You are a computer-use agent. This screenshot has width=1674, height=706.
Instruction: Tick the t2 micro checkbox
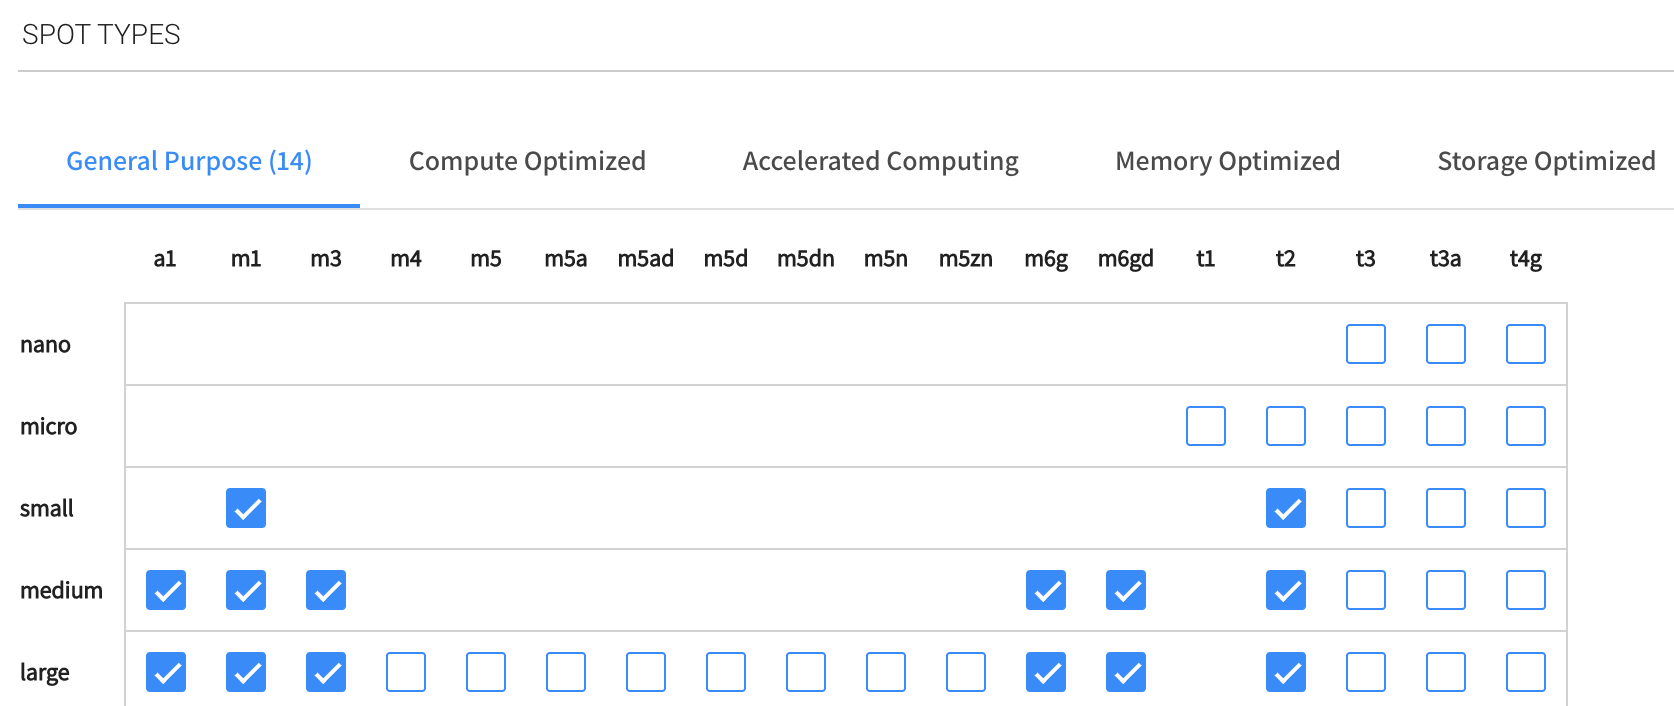tap(1286, 426)
